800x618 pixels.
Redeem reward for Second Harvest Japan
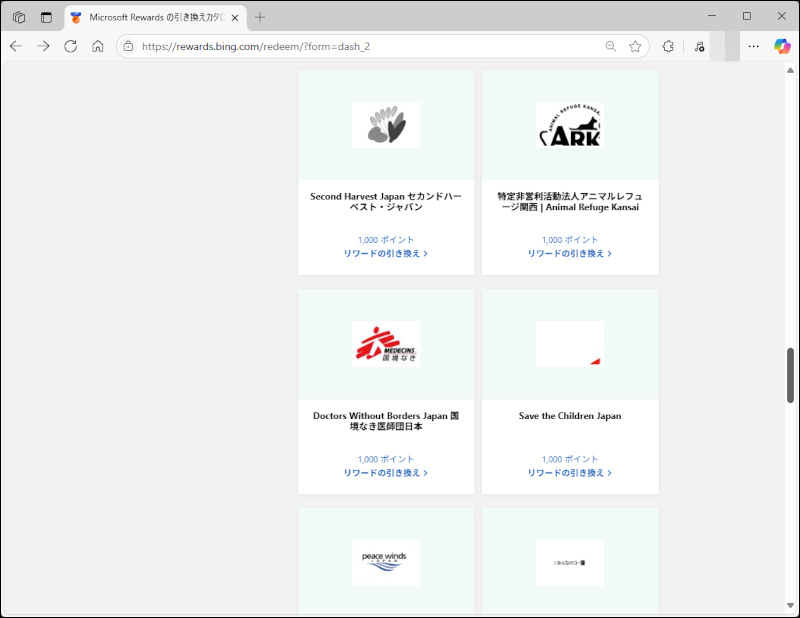tap(386, 254)
